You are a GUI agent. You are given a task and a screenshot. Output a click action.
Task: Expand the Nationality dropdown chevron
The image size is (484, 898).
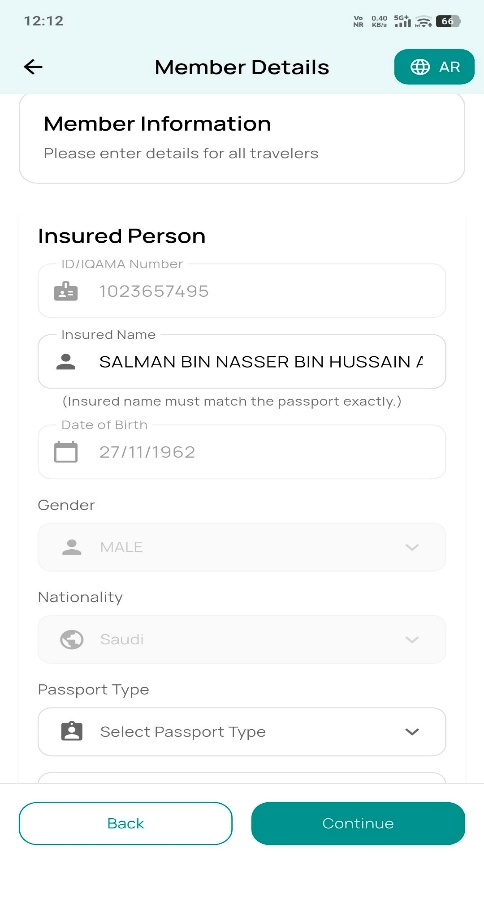point(412,639)
